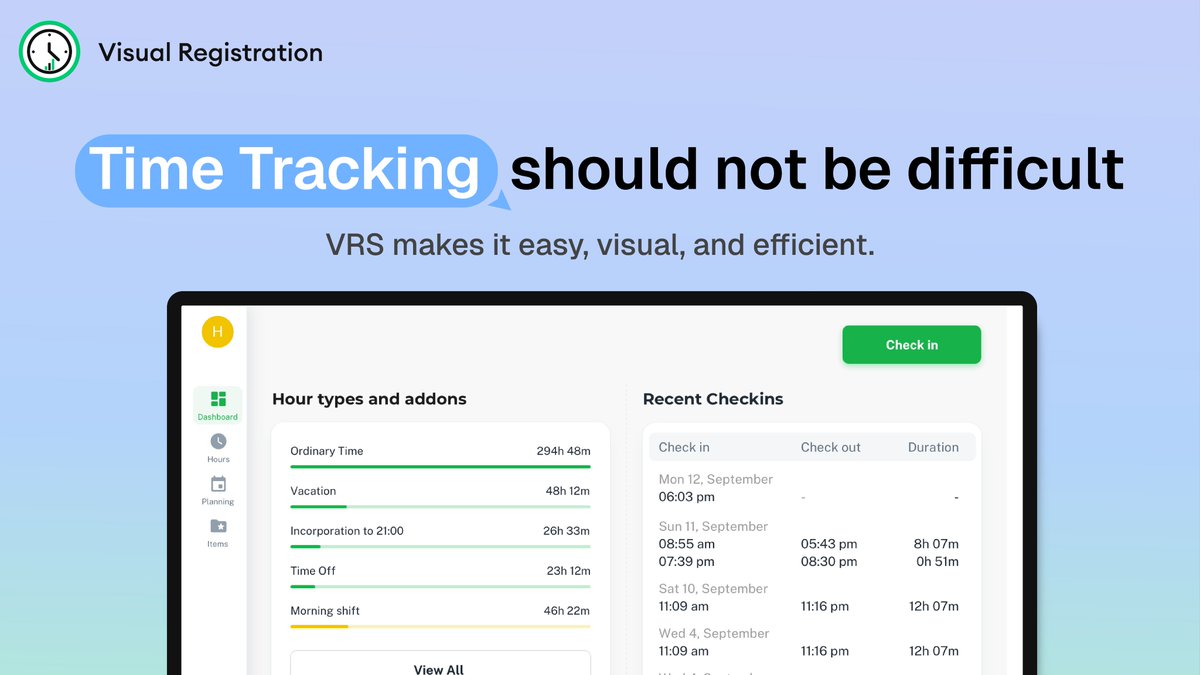This screenshot has width=1200, height=675.
Task: Click the Vacation progress bar
Action: [x=440, y=506]
